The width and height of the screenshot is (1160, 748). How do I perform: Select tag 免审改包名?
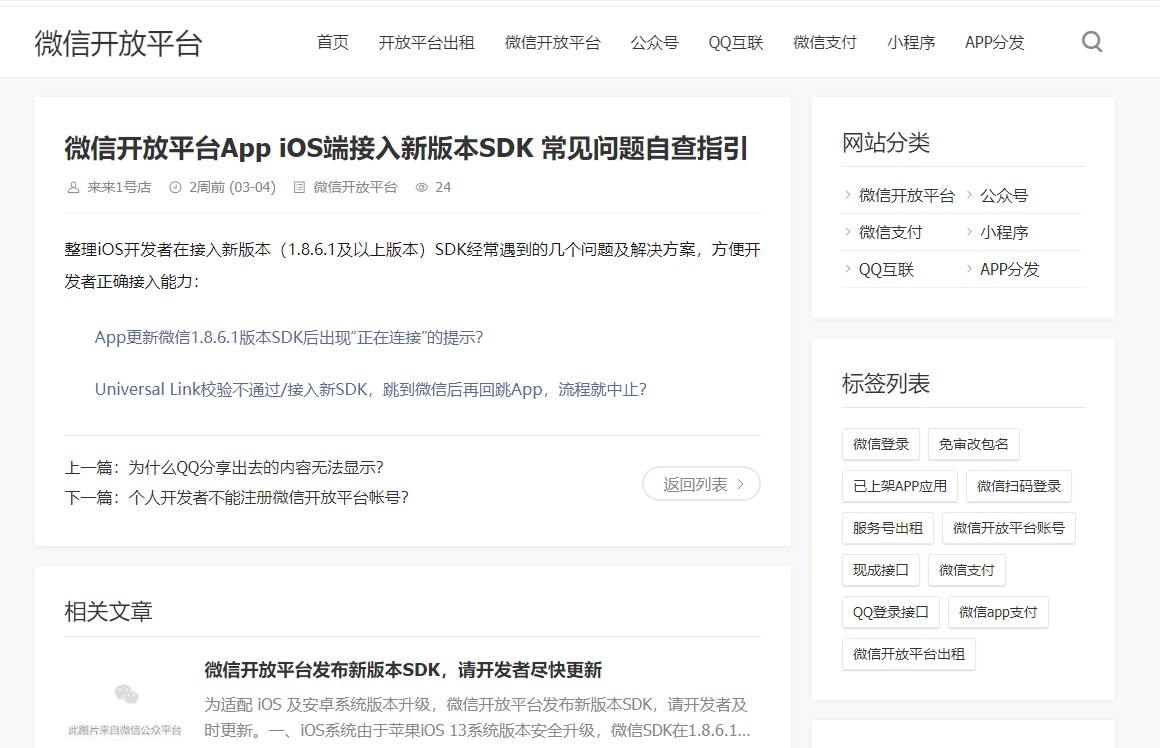coord(974,444)
